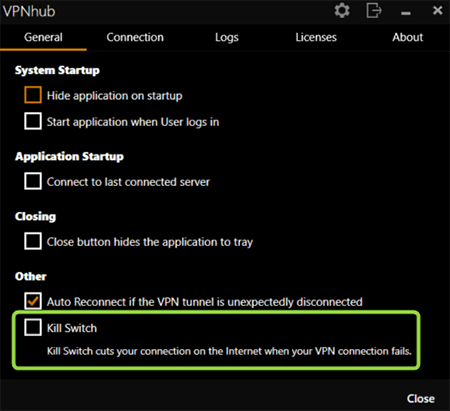Image resolution: width=450 pixels, height=411 pixels.
Task: Click the Close button at bottom
Action: tap(421, 398)
